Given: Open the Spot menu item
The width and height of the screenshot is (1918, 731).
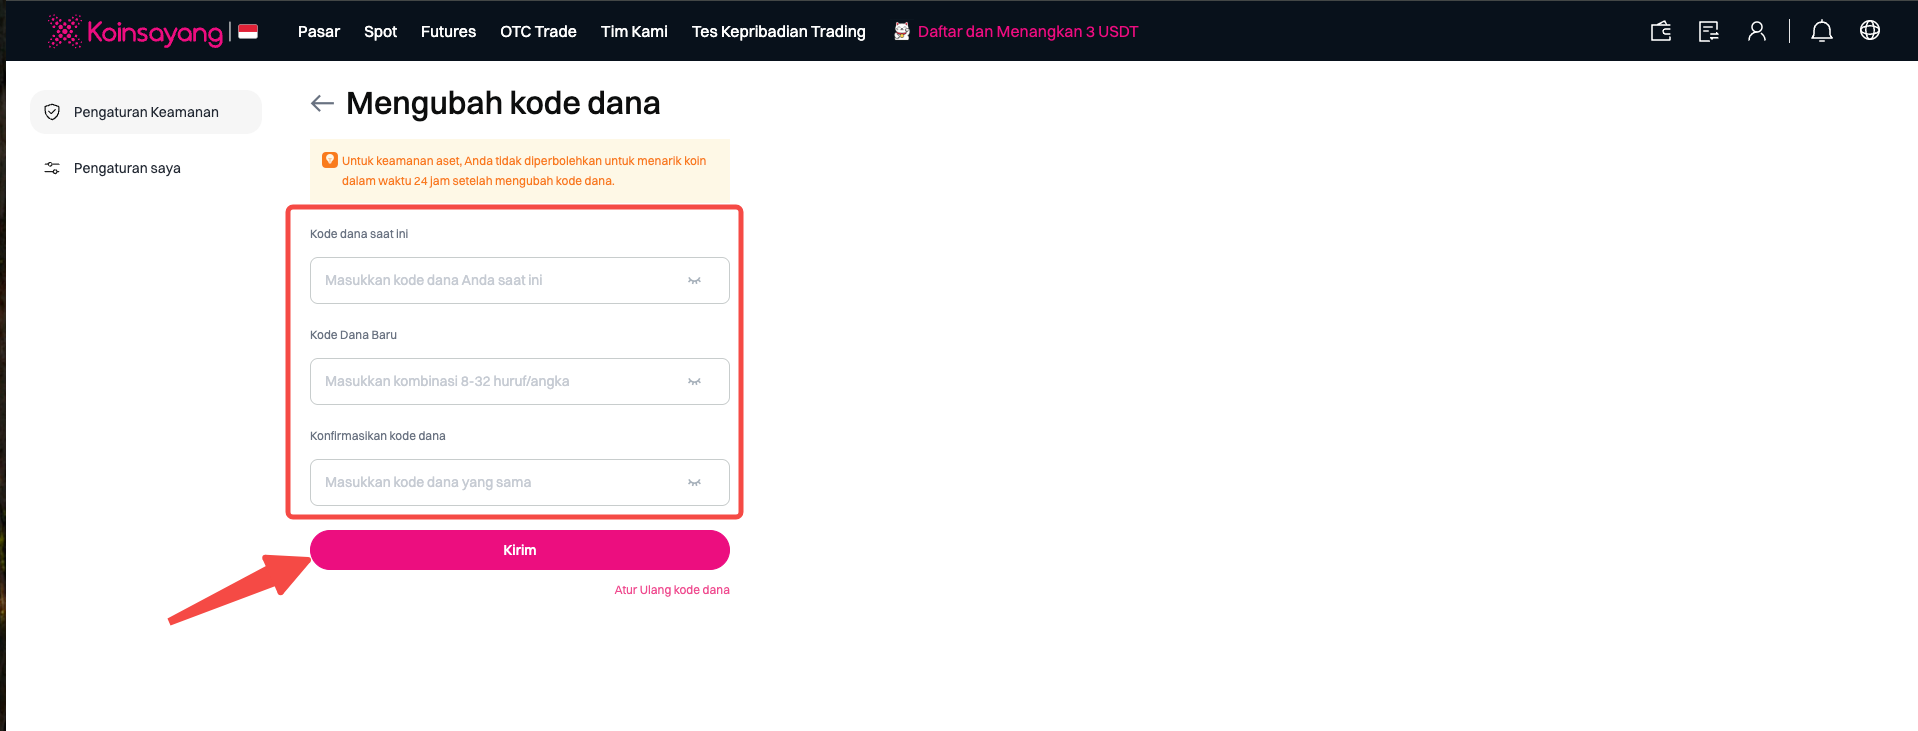Looking at the screenshot, I should click(x=380, y=32).
